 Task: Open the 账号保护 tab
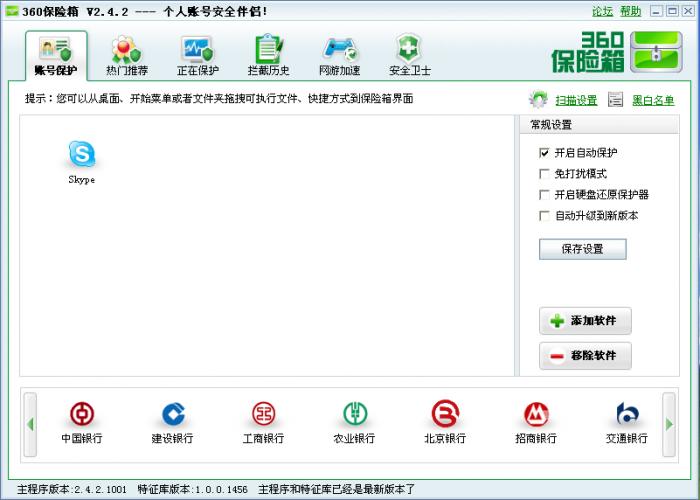pyautogui.click(x=56, y=56)
